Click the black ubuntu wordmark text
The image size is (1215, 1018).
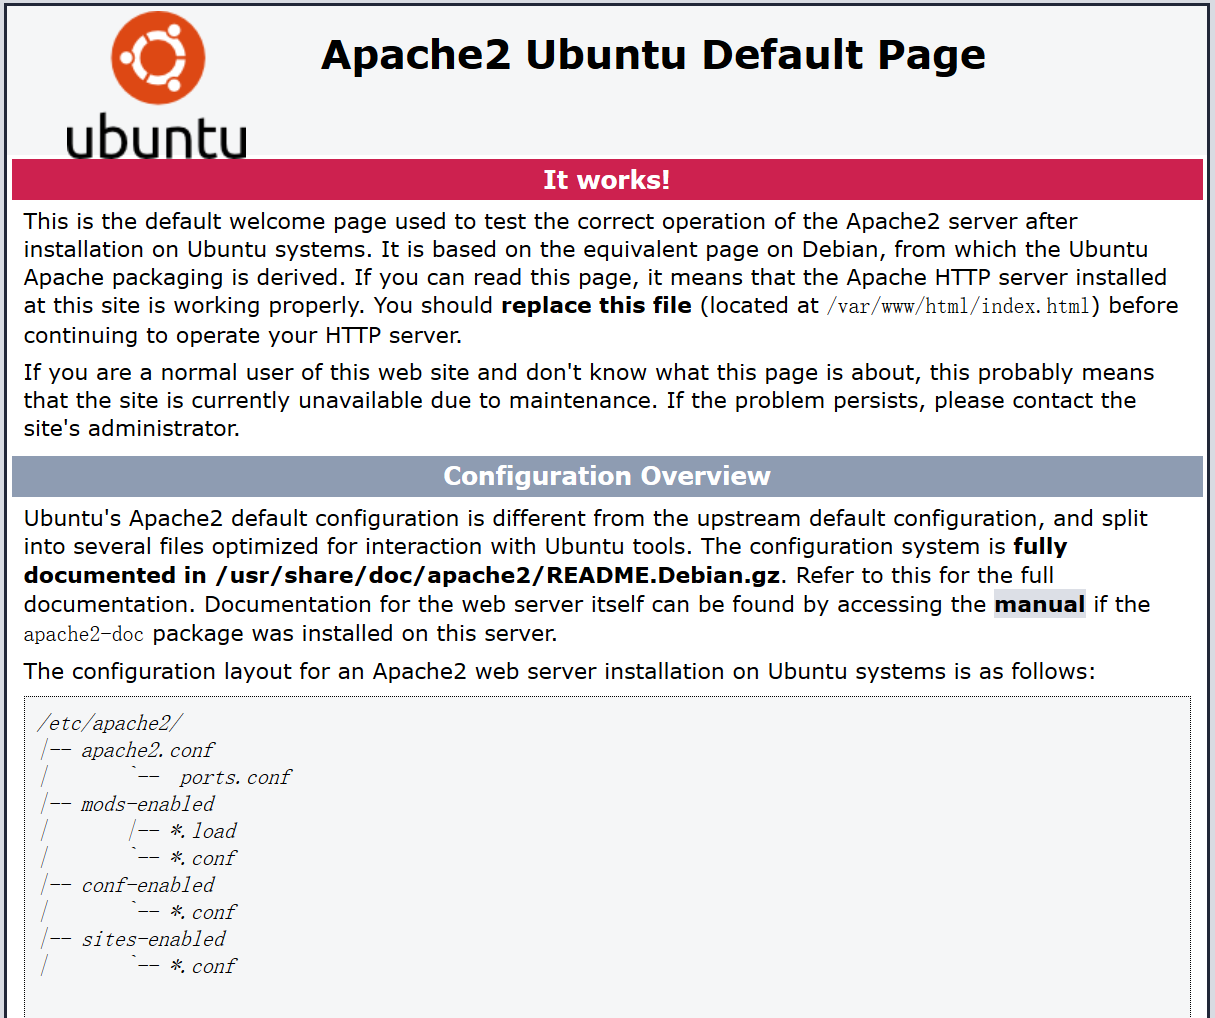pos(156,137)
